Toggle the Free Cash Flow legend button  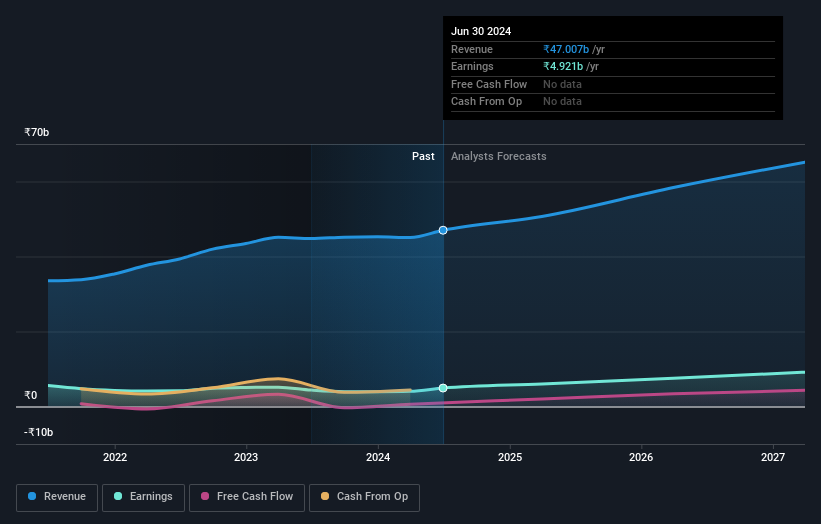(247, 497)
